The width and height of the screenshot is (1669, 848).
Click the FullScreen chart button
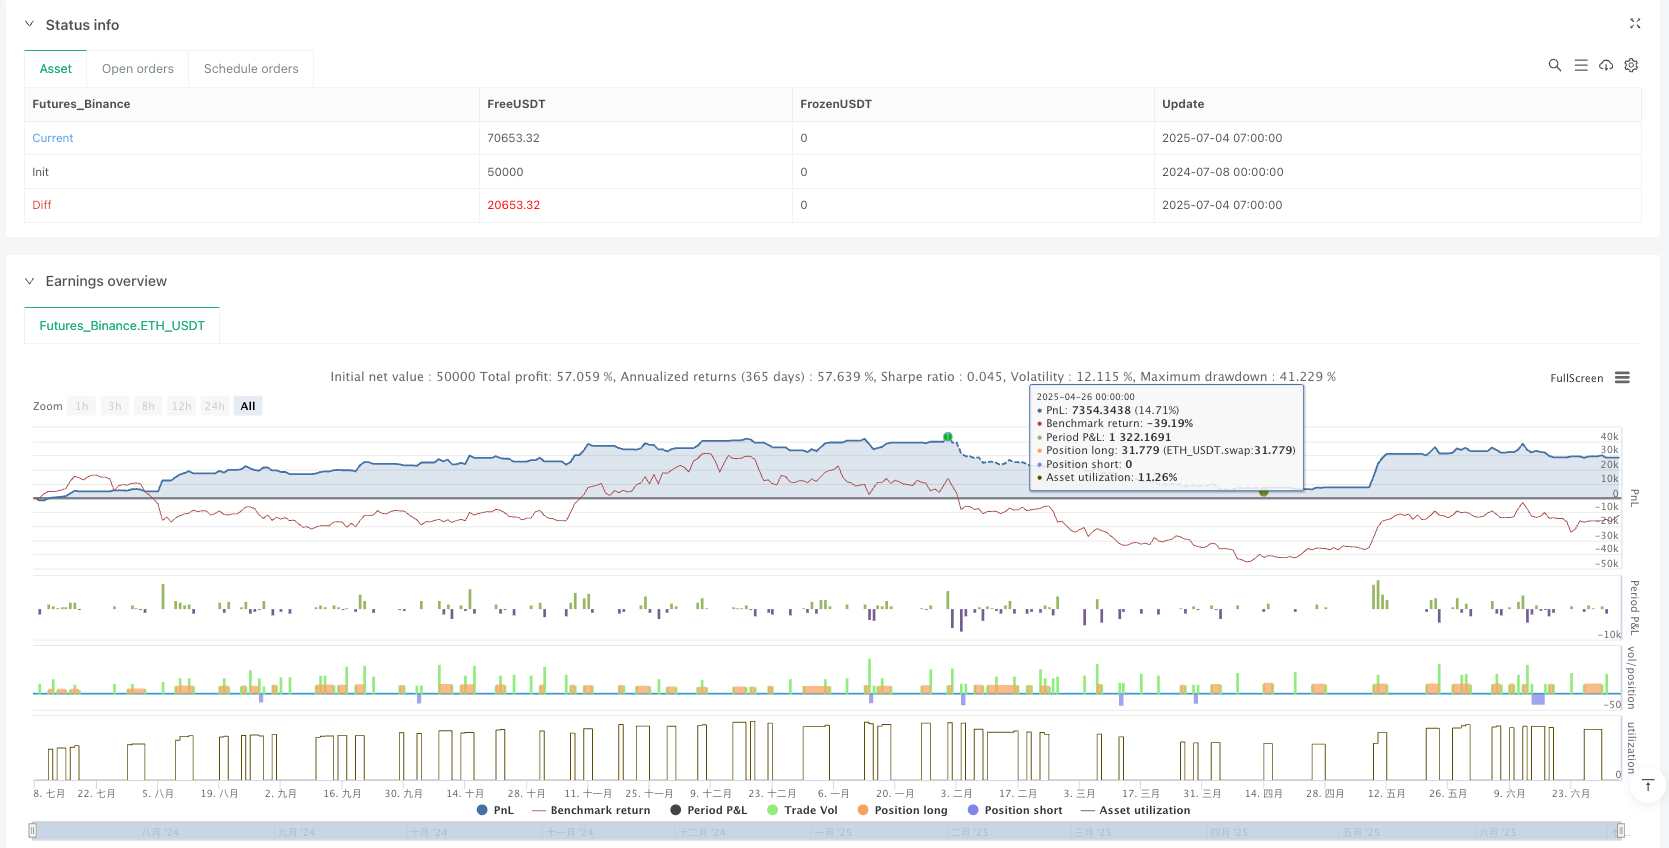[x=1576, y=378]
